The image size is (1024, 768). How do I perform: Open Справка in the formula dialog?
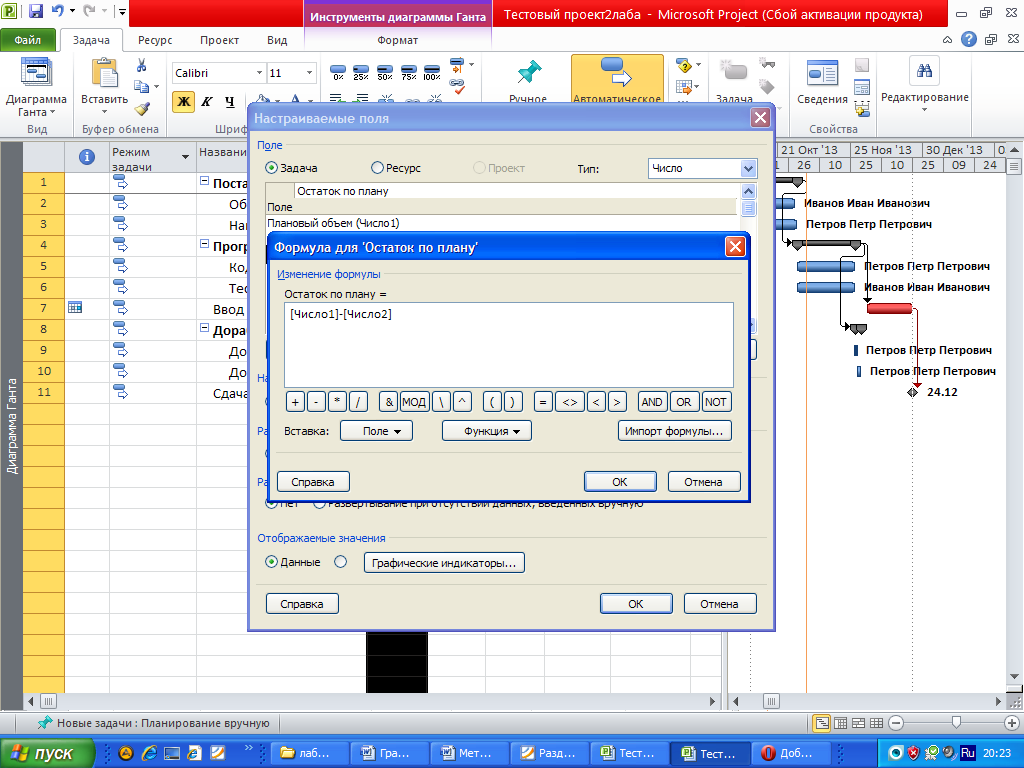(313, 482)
